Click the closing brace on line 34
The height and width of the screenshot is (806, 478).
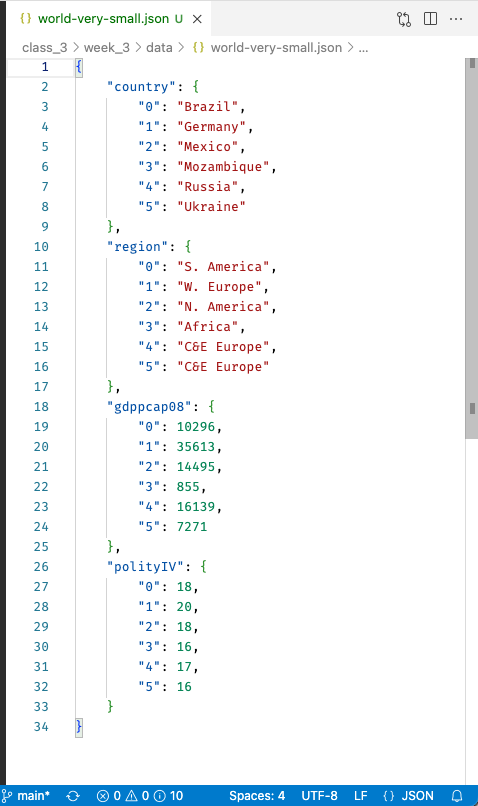(79, 726)
